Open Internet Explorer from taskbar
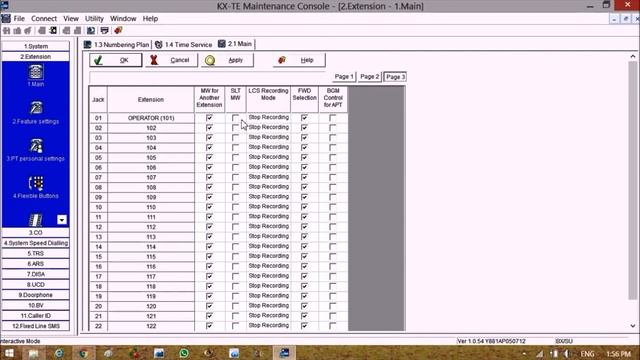The height and width of the screenshot is (360, 640). coord(59,353)
